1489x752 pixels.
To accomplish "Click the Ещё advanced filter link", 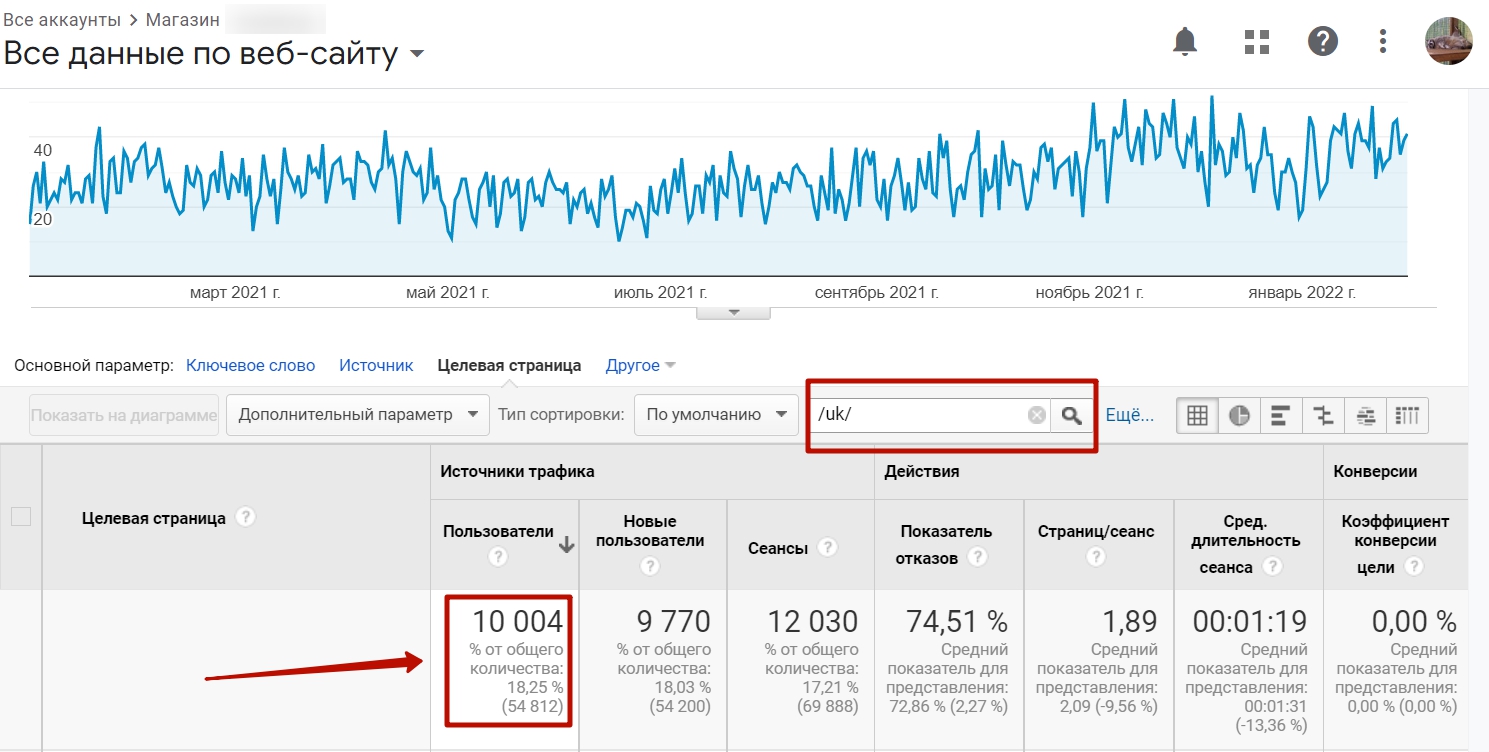I will coord(1129,415).
